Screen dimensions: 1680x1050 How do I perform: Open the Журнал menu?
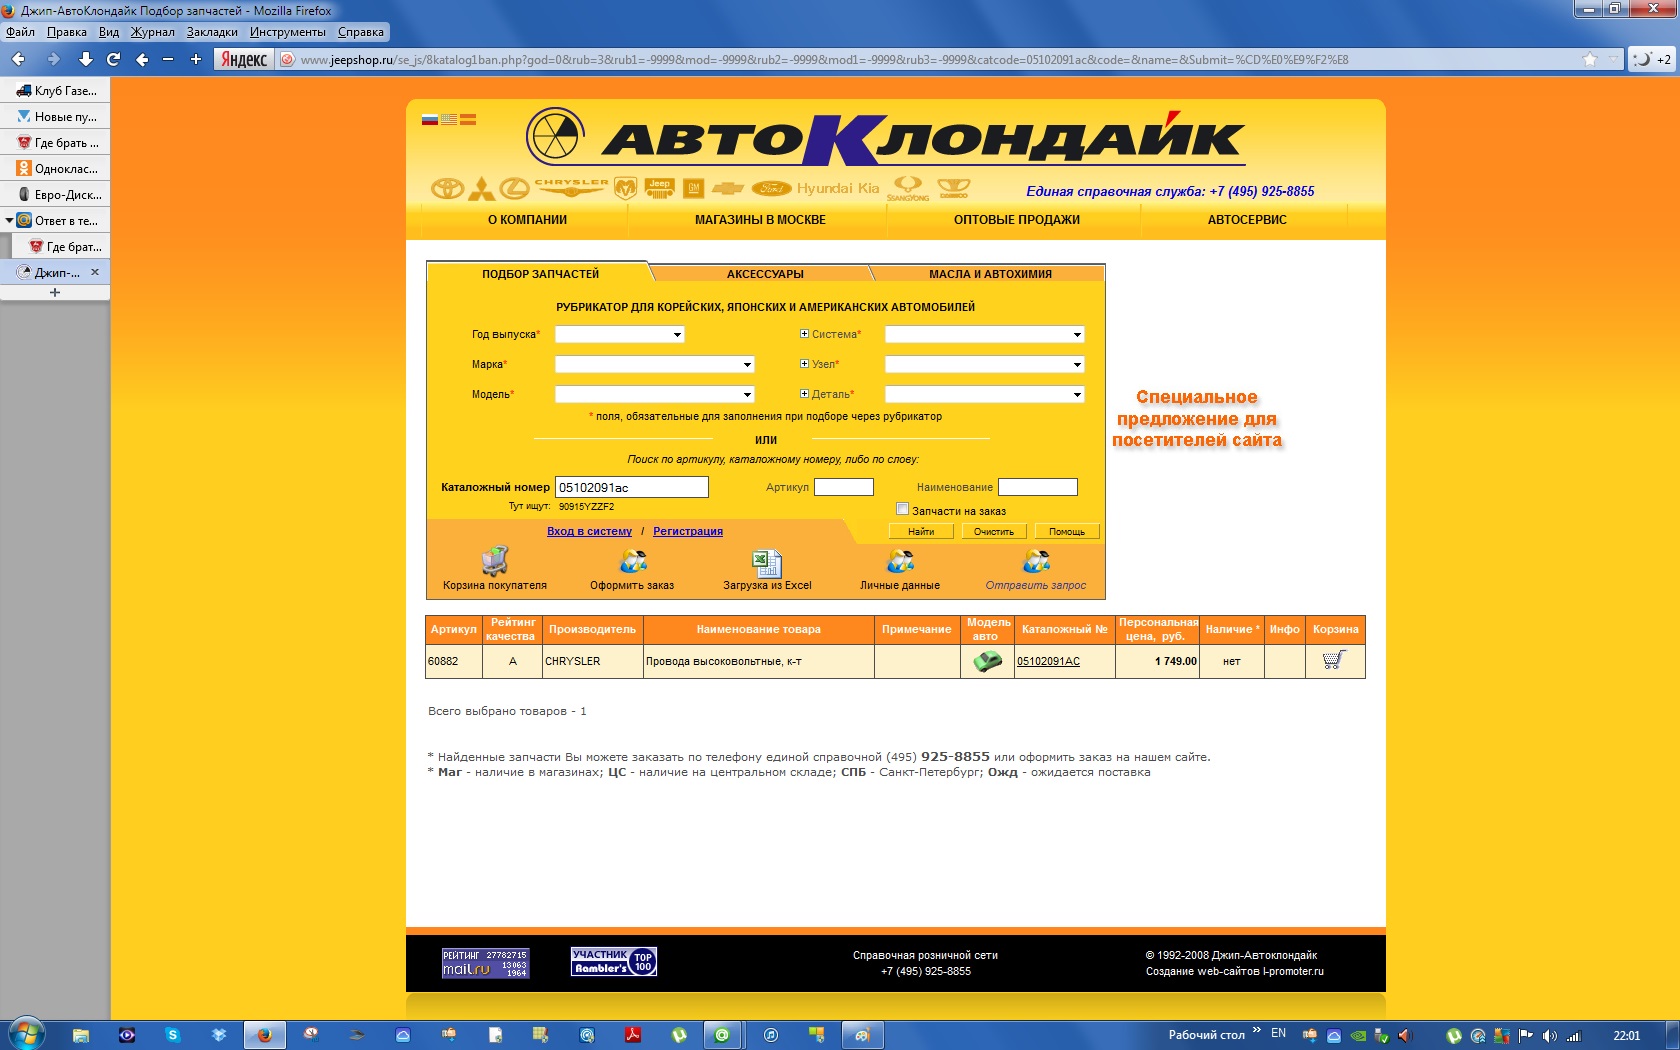coord(153,32)
